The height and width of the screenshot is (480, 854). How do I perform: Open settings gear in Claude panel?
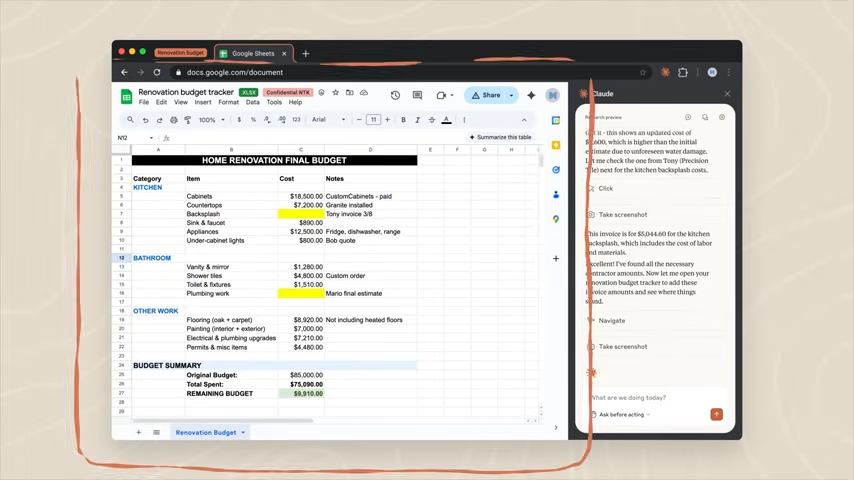point(722,117)
